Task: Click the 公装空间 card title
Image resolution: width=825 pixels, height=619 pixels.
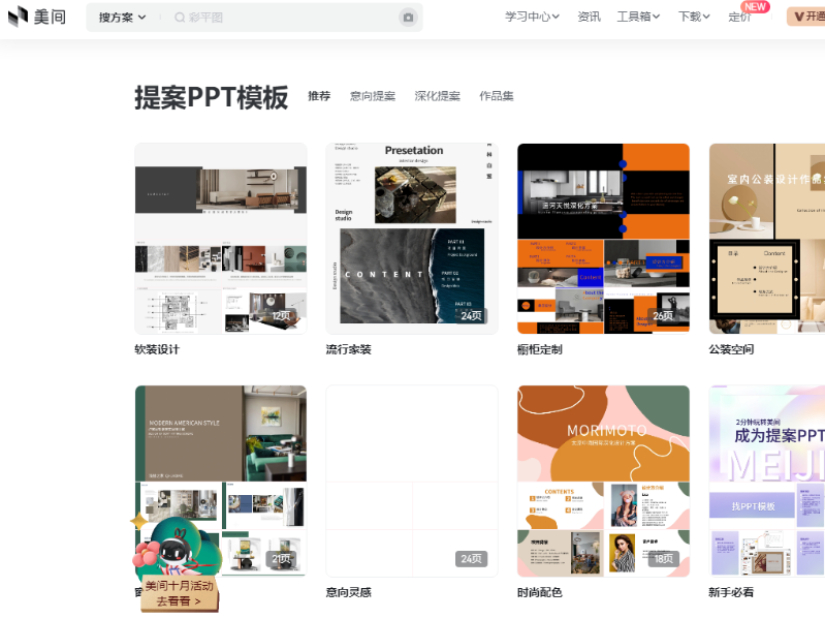Action: tap(731, 350)
